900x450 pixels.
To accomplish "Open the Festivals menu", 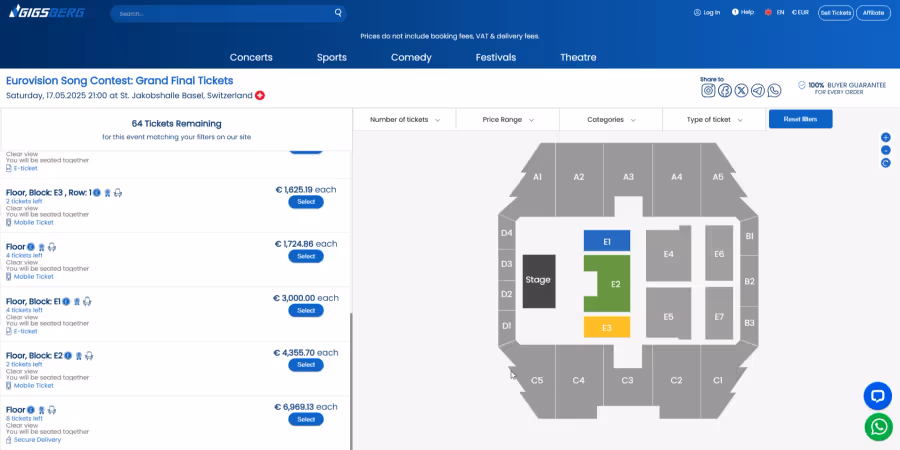I will click(496, 57).
